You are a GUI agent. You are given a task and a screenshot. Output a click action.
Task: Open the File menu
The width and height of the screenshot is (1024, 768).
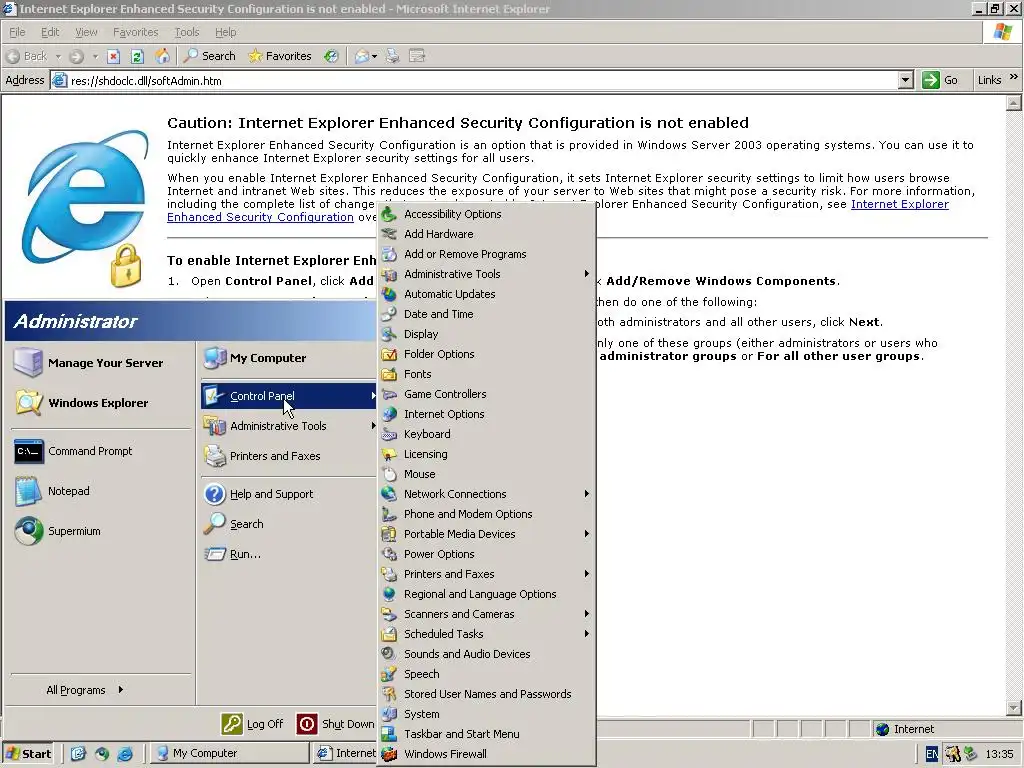point(17,32)
